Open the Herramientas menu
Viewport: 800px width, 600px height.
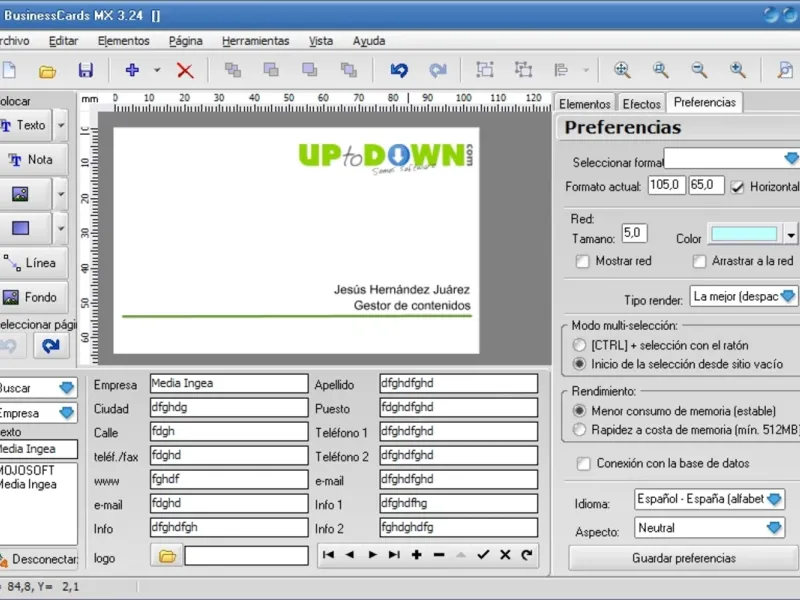(256, 41)
